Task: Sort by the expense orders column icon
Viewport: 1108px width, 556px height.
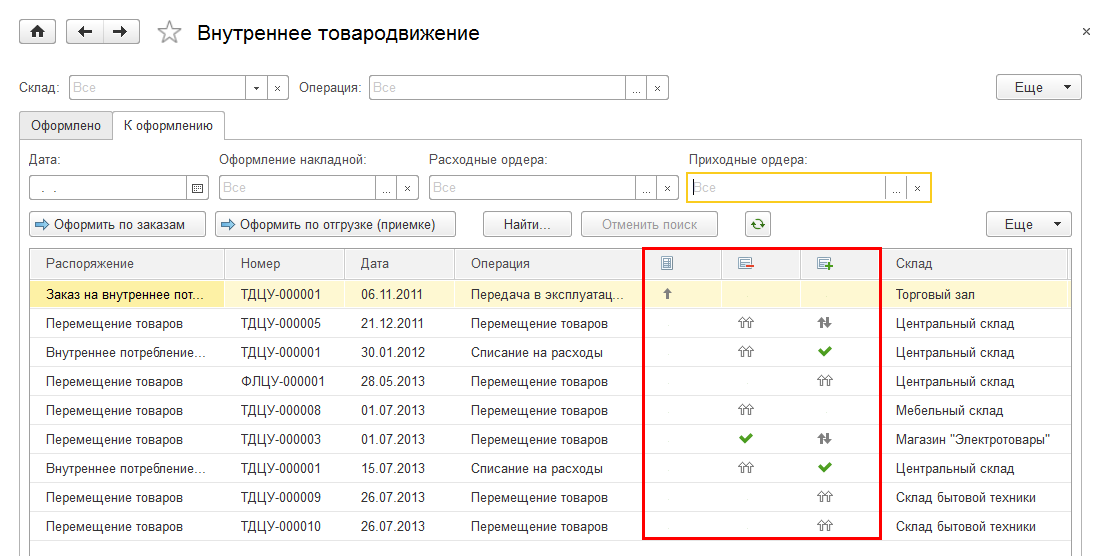Action: [745, 264]
